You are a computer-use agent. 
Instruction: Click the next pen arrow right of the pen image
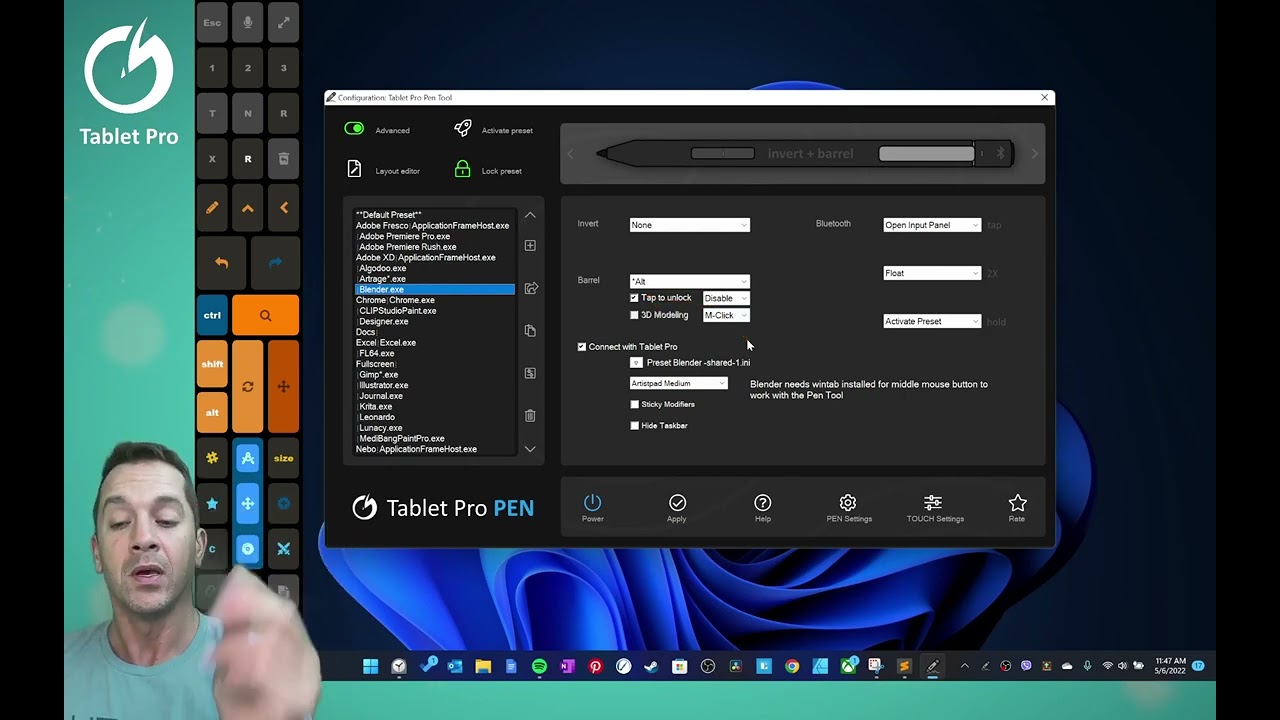click(x=1034, y=154)
